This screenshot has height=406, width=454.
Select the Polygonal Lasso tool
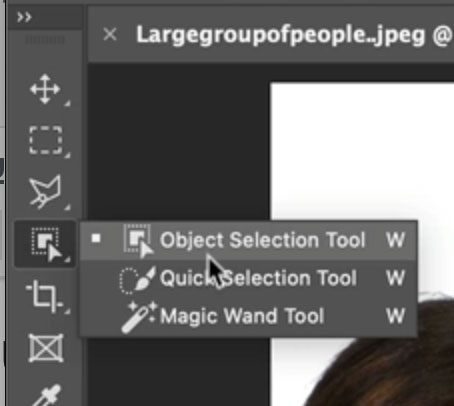(x=45, y=192)
